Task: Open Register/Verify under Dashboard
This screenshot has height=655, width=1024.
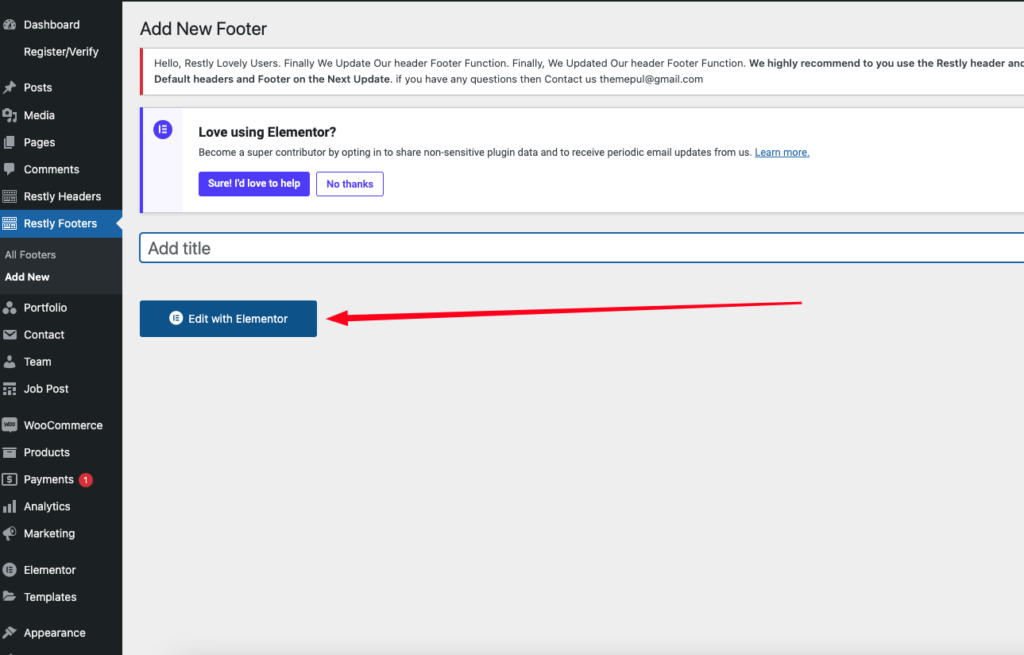Action: pos(61,52)
